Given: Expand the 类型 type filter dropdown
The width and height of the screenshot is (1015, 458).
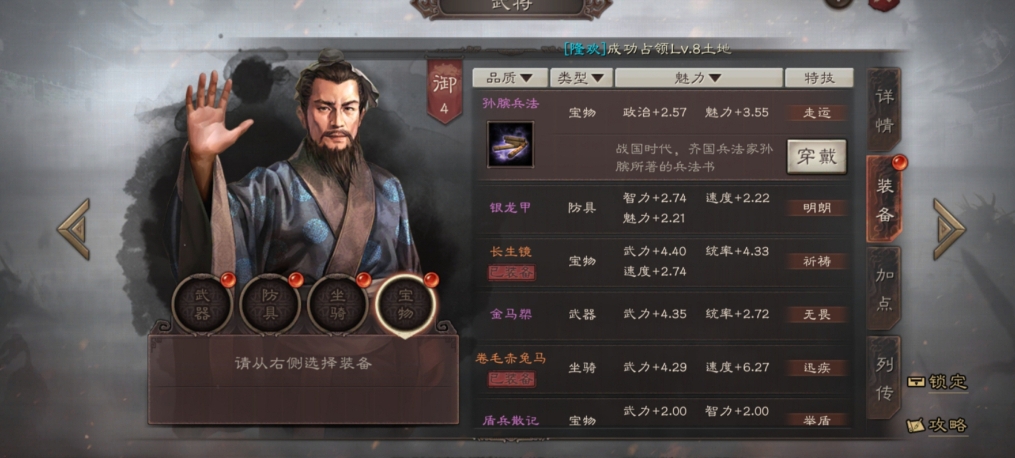Looking at the screenshot, I should tap(581, 78).
